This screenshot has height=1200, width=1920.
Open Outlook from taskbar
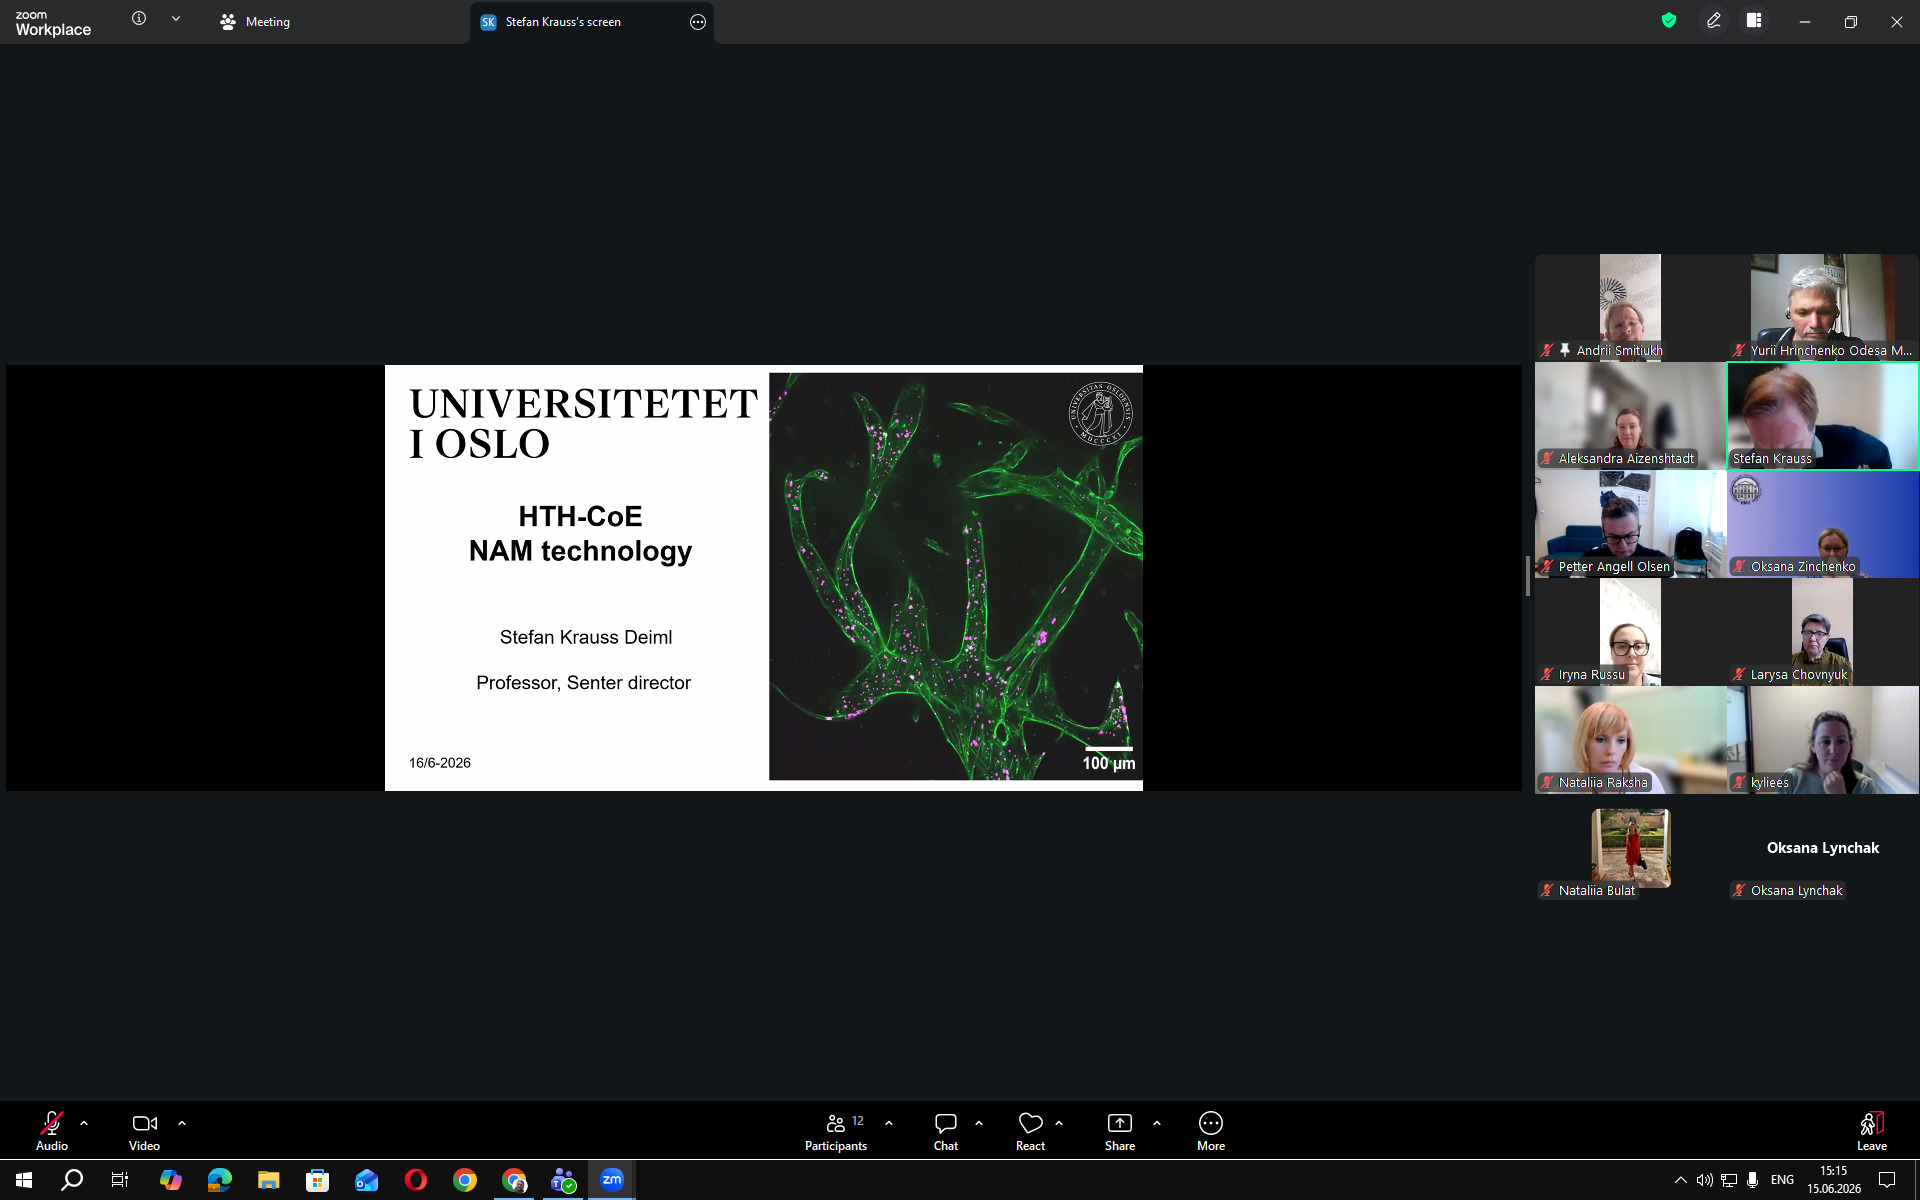366,1180
